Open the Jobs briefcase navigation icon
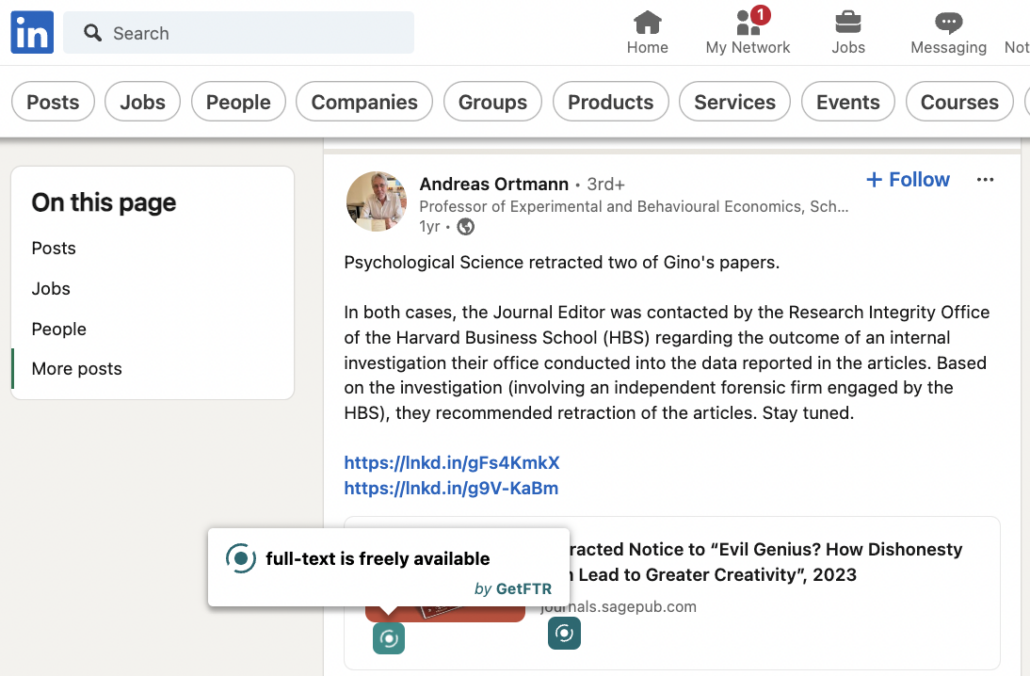The image size is (1030, 676). [x=848, y=33]
